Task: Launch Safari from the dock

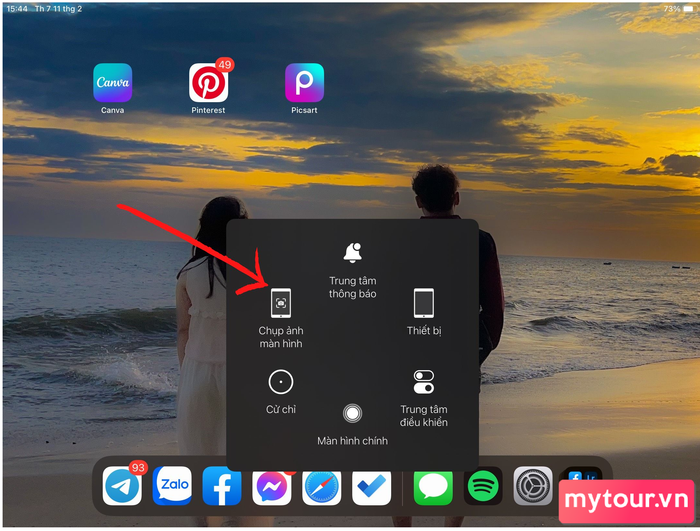Action: [x=321, y=488]
